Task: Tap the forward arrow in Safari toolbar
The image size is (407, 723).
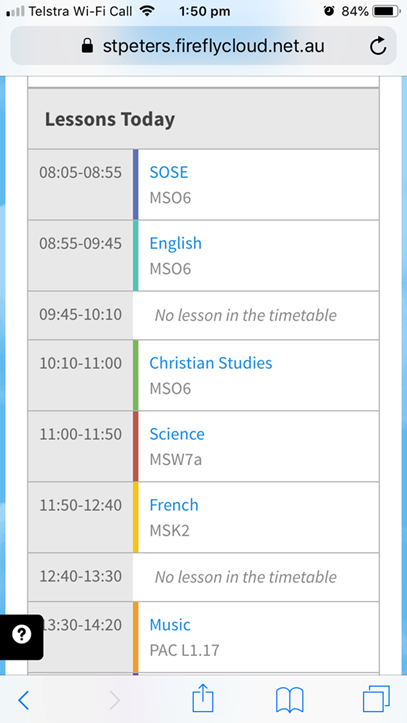Action: (114, 700)
